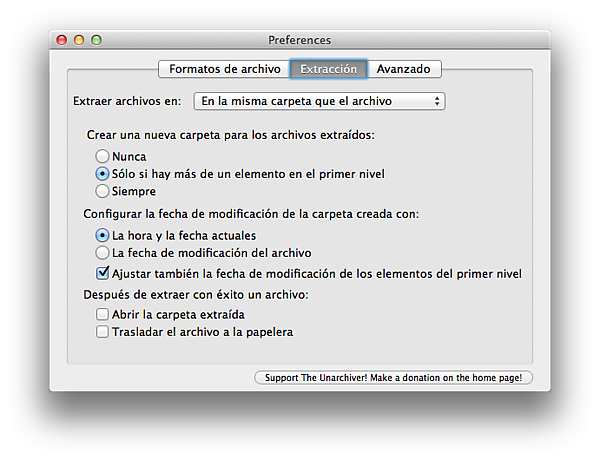This screenshot has width=600, height=460.
Task: Click the 'Crear una nueva carpeta' heading text
Action: [238, 135]
